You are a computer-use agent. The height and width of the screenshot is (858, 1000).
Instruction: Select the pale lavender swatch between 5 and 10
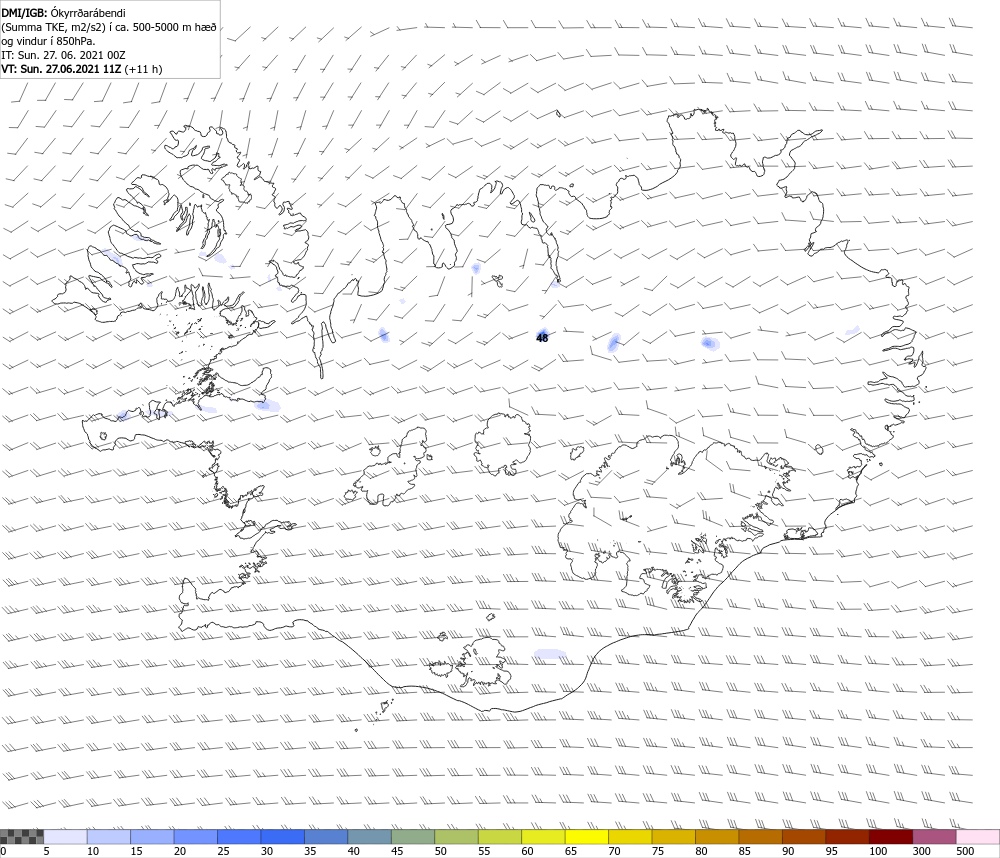65,836
